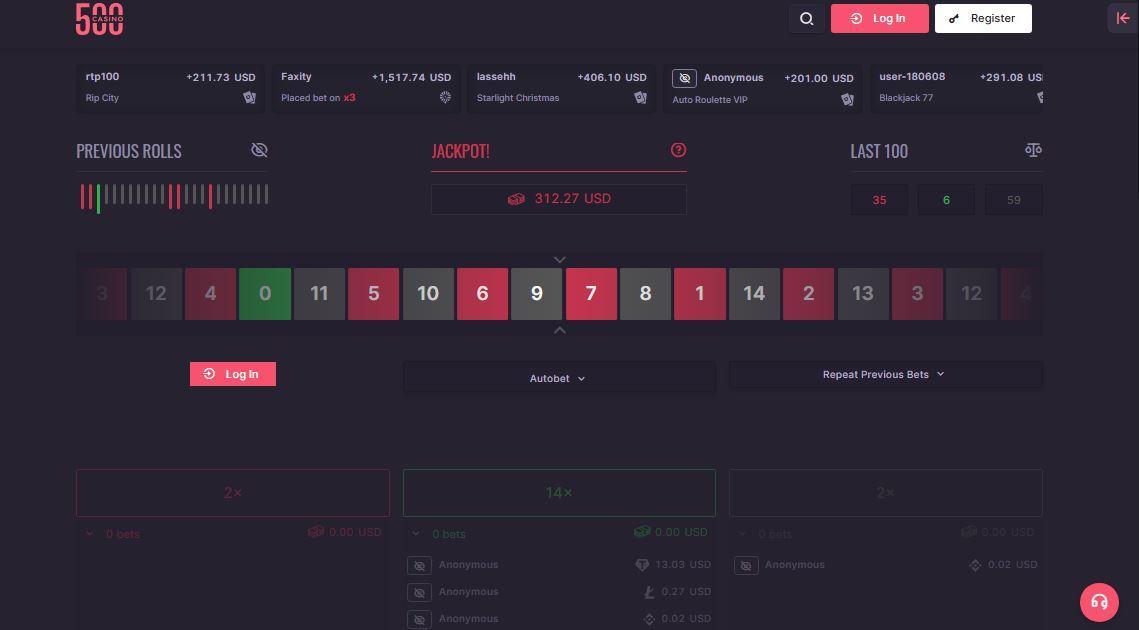Click the jackpot cash stack icon

[x=516, y=199]
